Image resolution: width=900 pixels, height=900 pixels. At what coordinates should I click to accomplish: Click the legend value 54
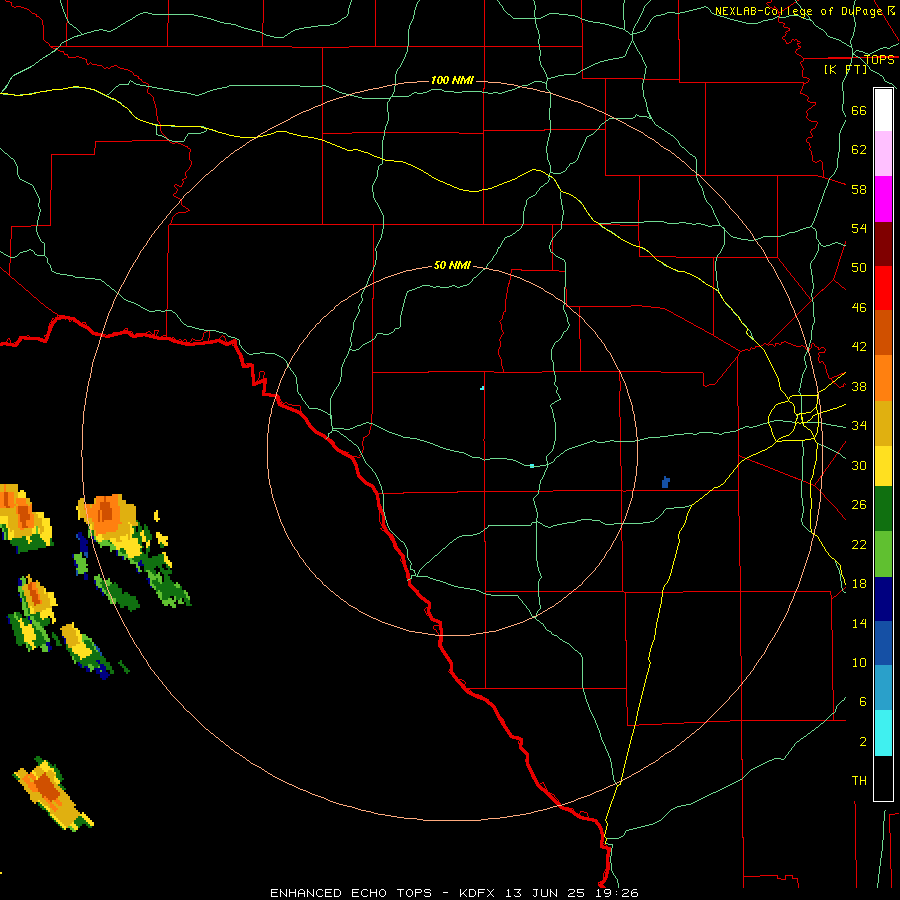[x=859, y=228]
